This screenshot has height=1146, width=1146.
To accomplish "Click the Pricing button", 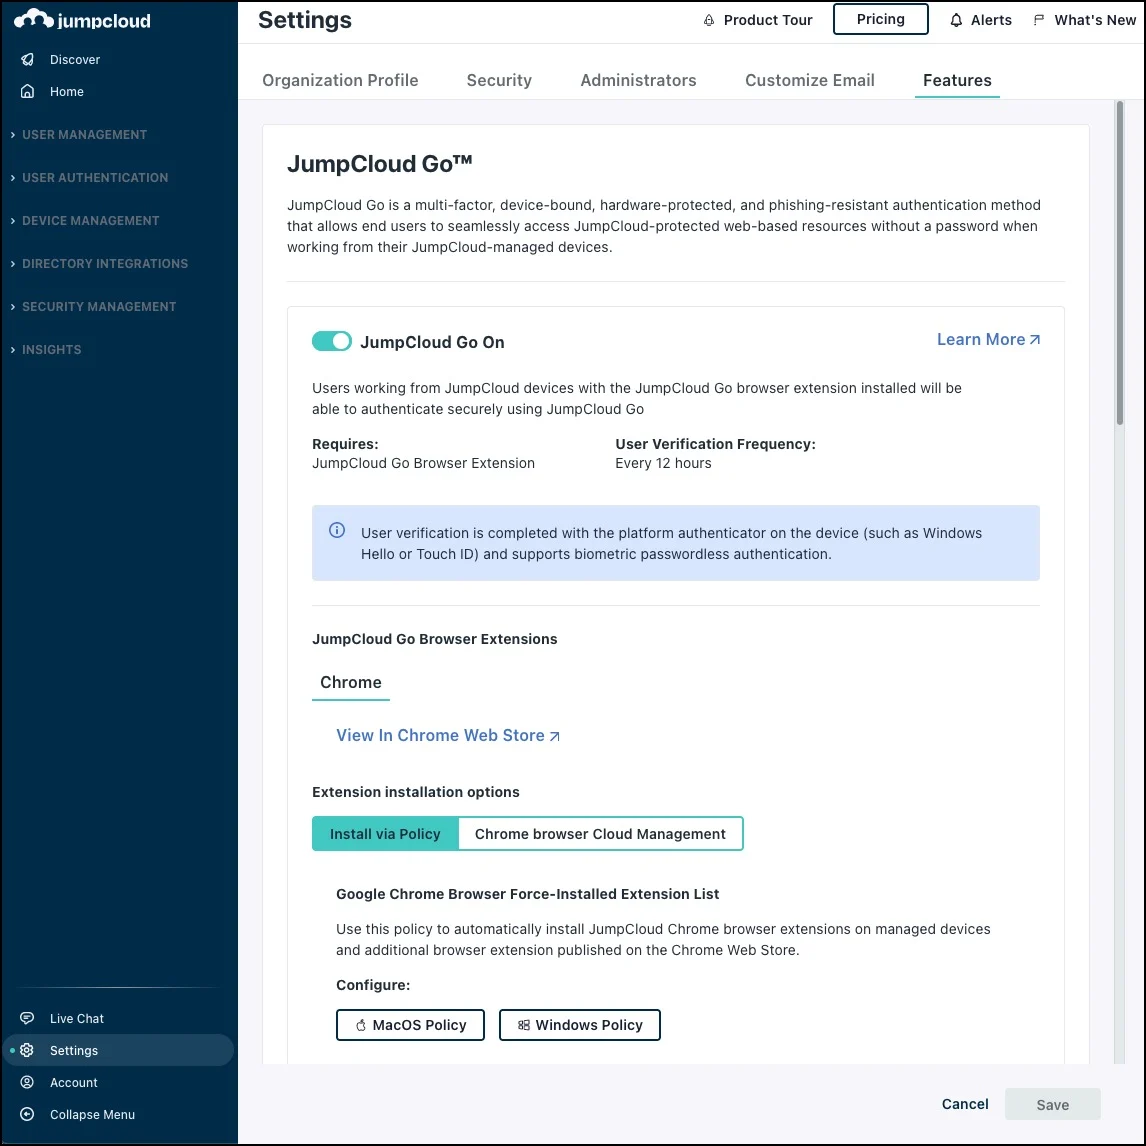I will click(x=880, y=19).
